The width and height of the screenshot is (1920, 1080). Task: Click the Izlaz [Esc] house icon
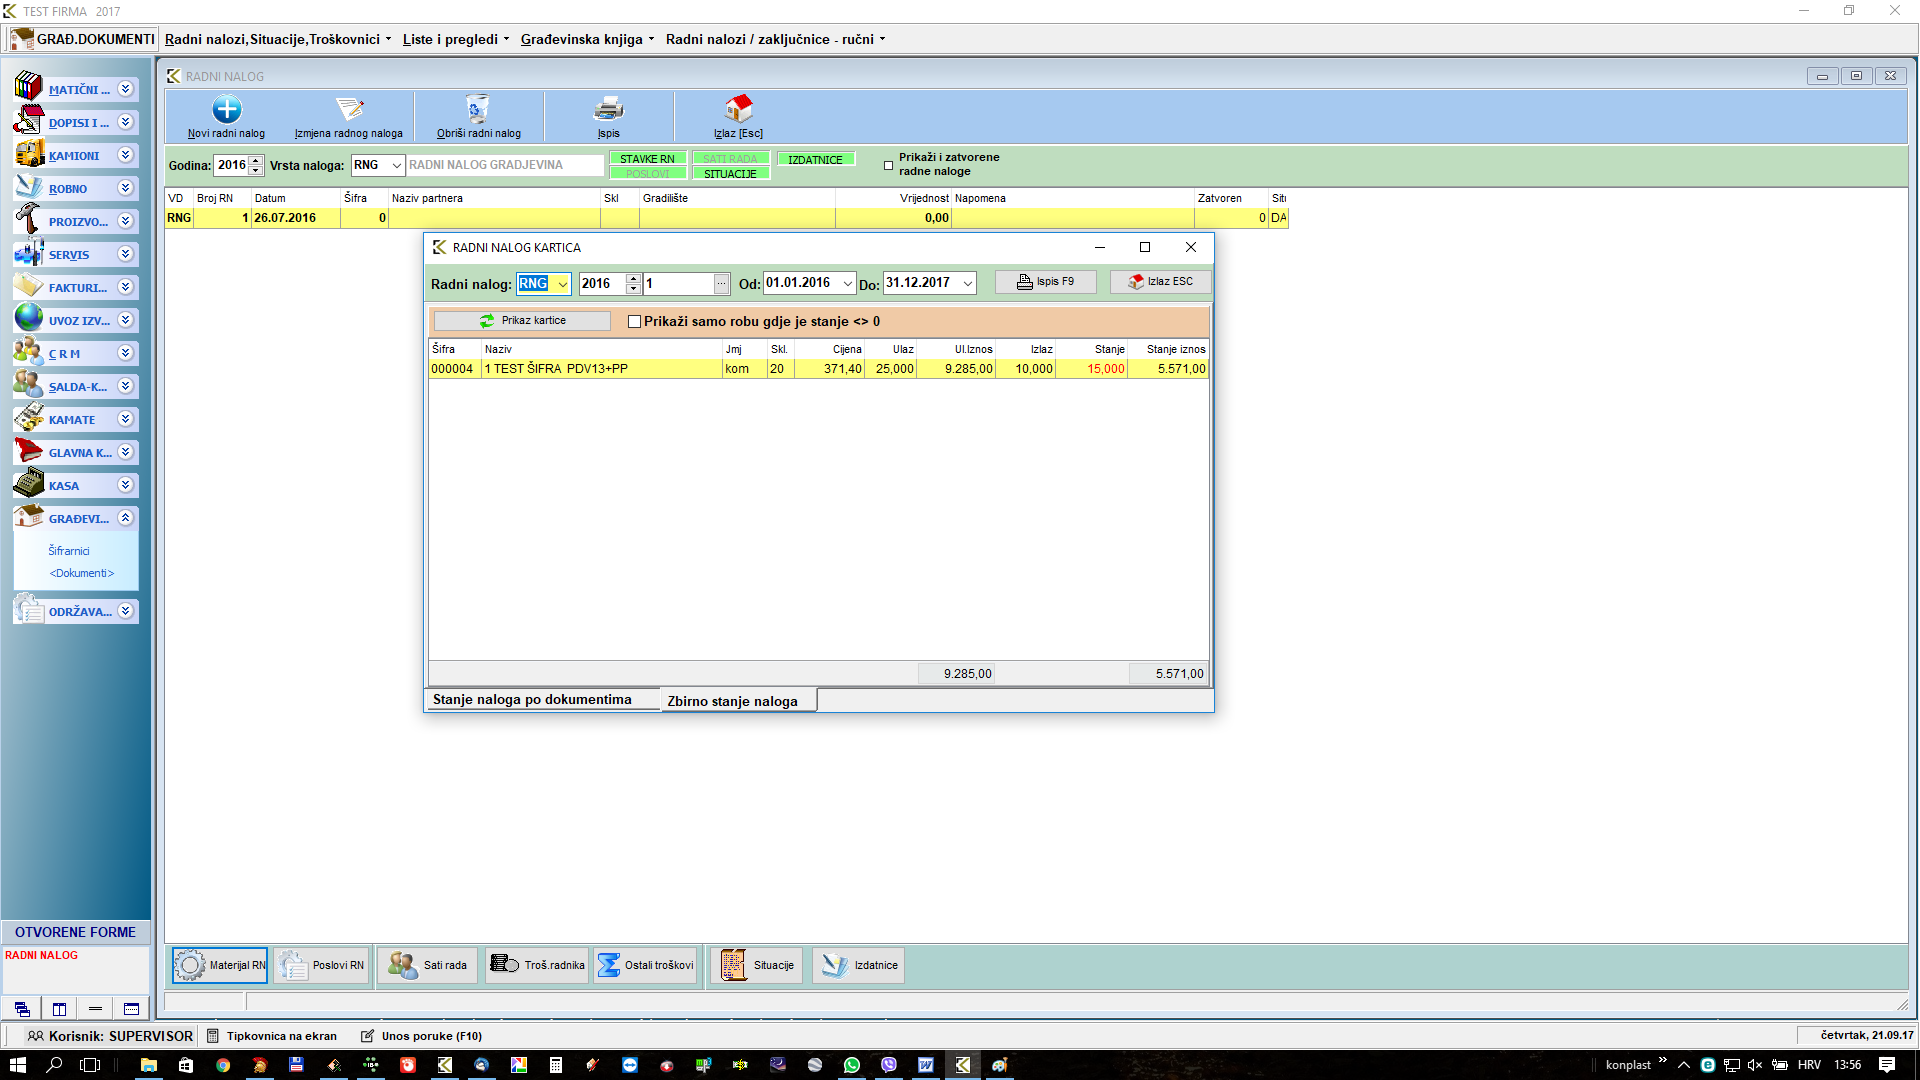tap(738, 109)
